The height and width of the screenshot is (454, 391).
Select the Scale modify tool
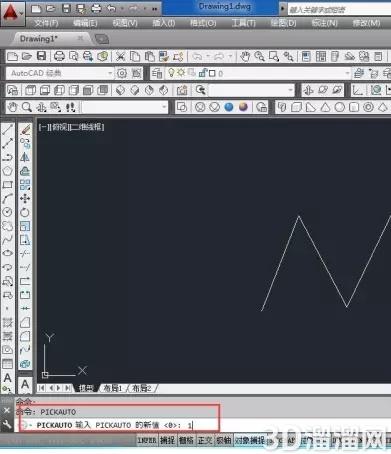tap(25, 226)
